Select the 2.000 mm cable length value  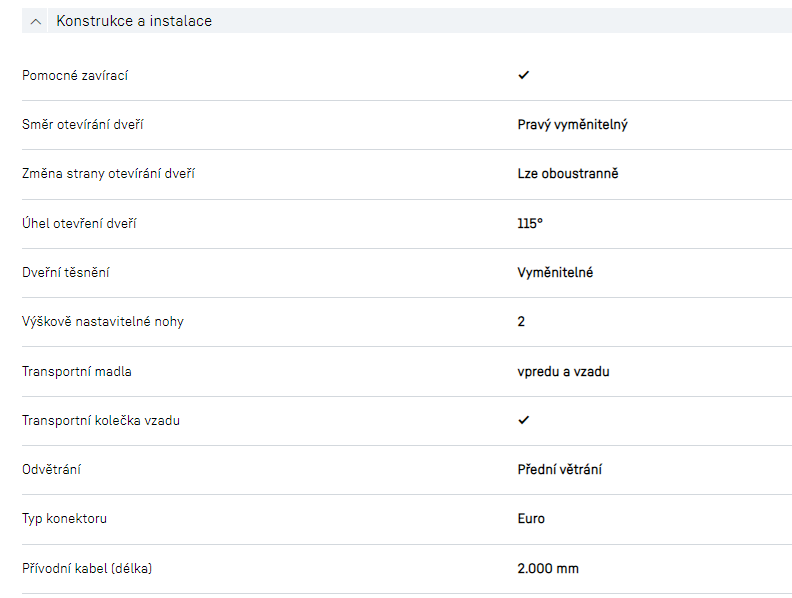(548, 569)
